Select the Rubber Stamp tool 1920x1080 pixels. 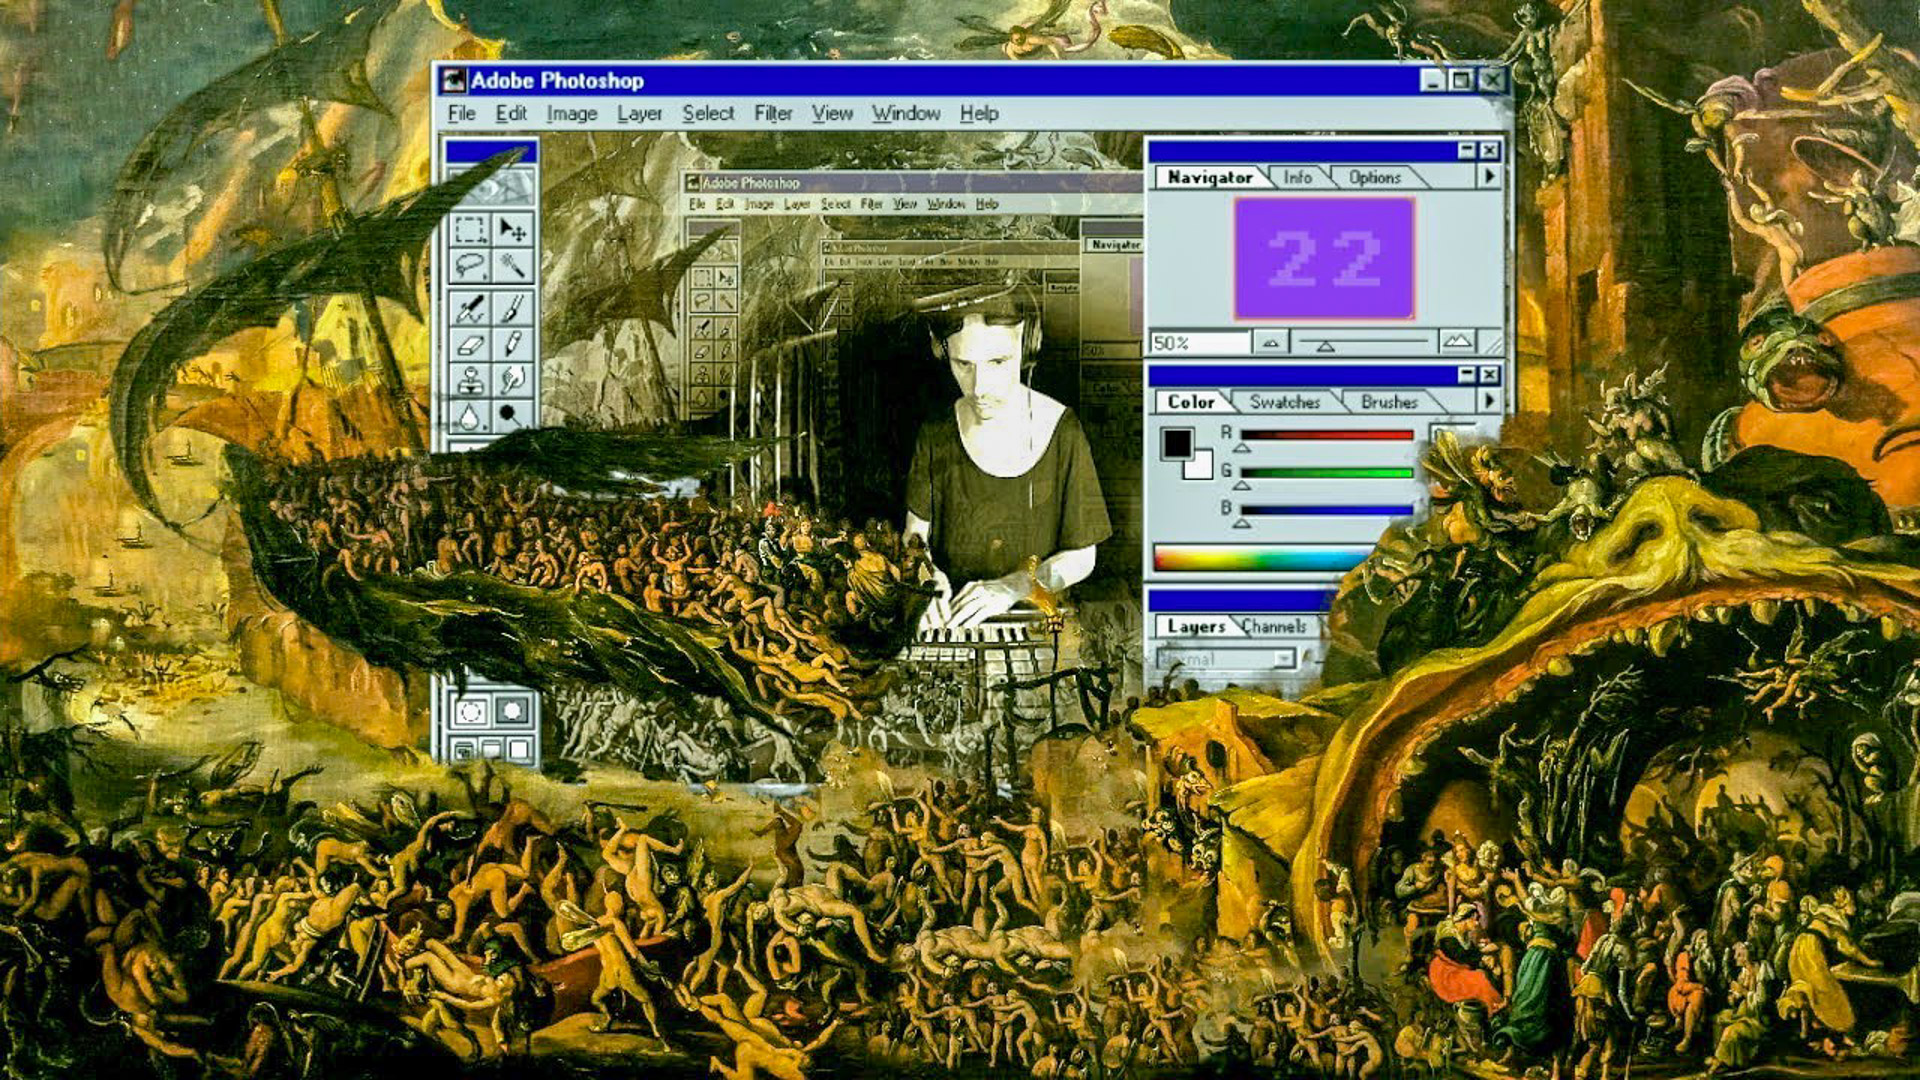[470, 380]
